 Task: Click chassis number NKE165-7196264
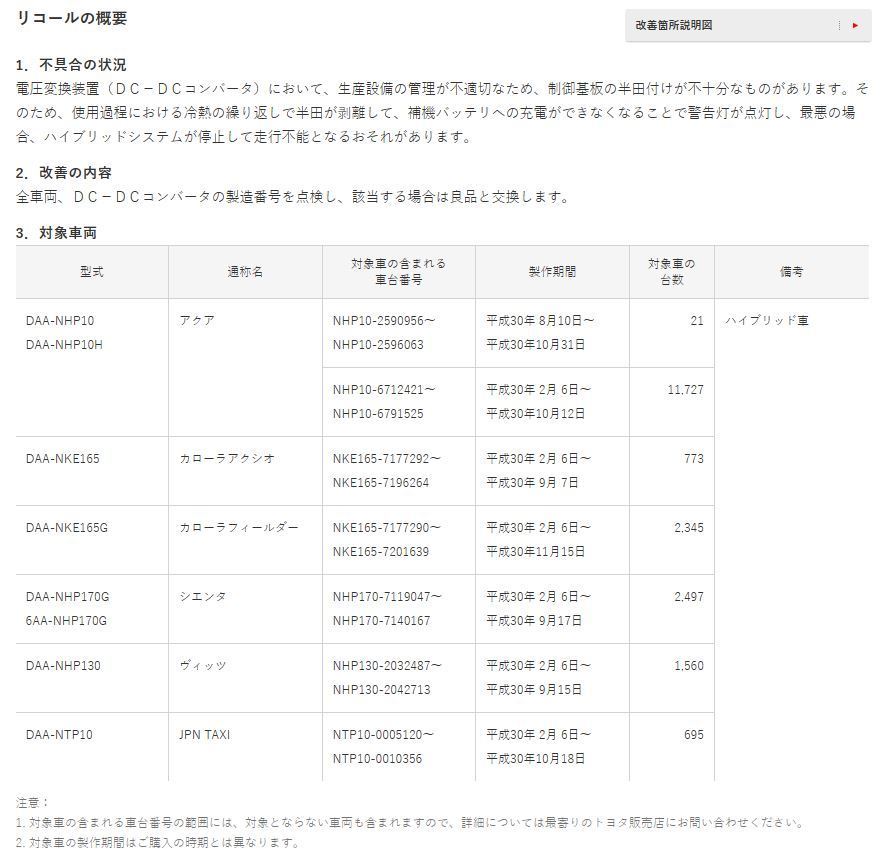381,482
